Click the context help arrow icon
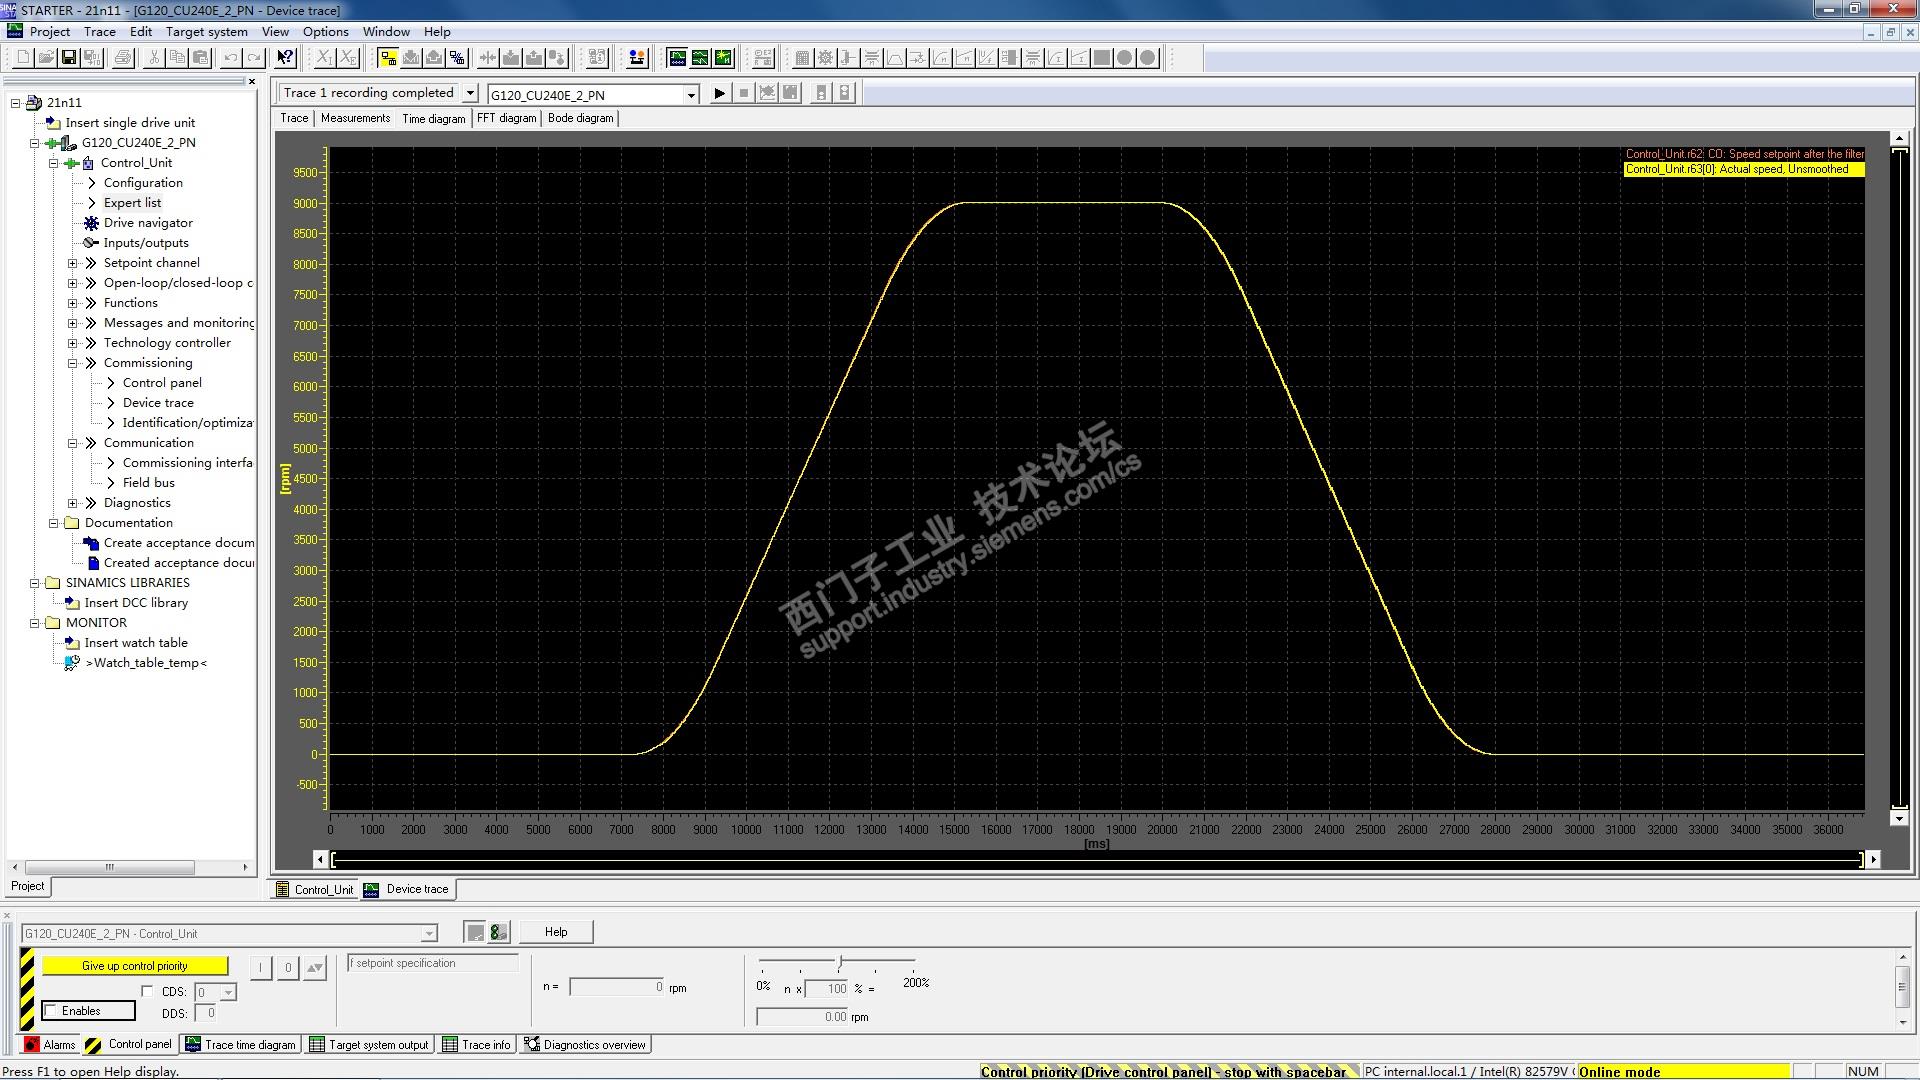 (x=285, y=58)
